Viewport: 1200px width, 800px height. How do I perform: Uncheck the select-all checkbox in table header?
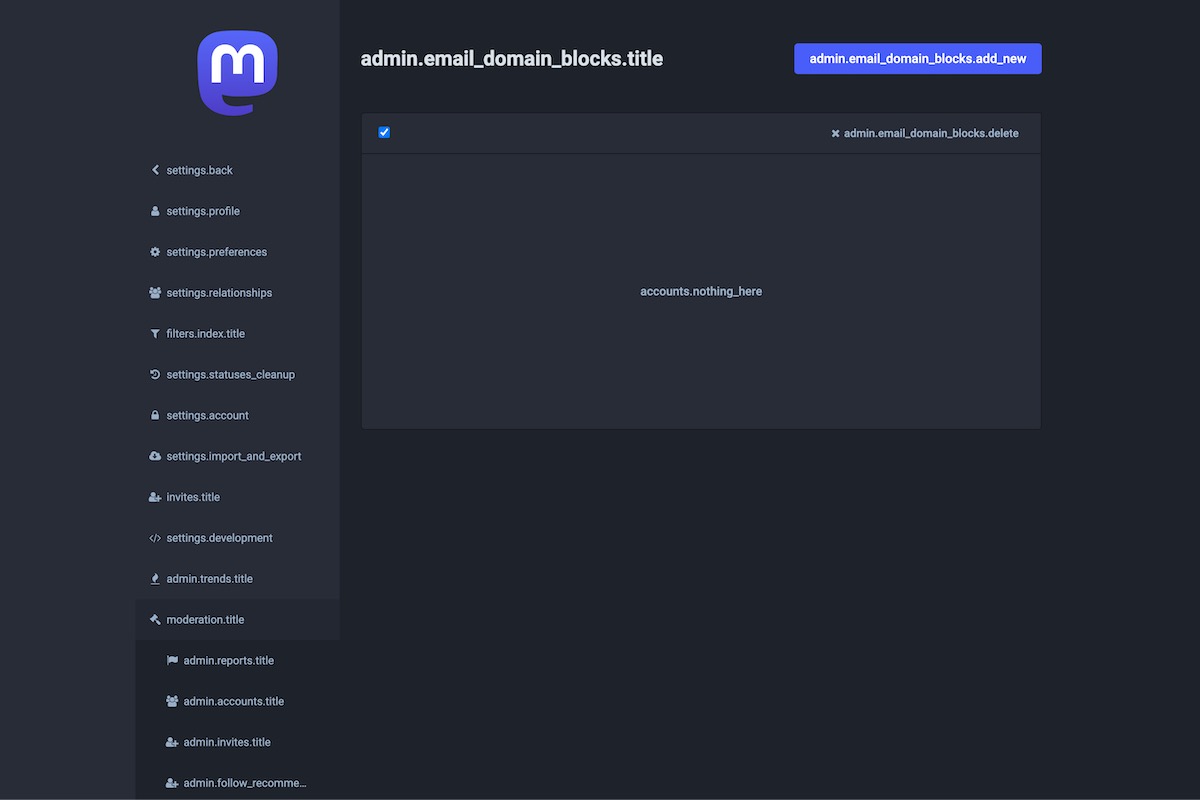click(384, 133)
